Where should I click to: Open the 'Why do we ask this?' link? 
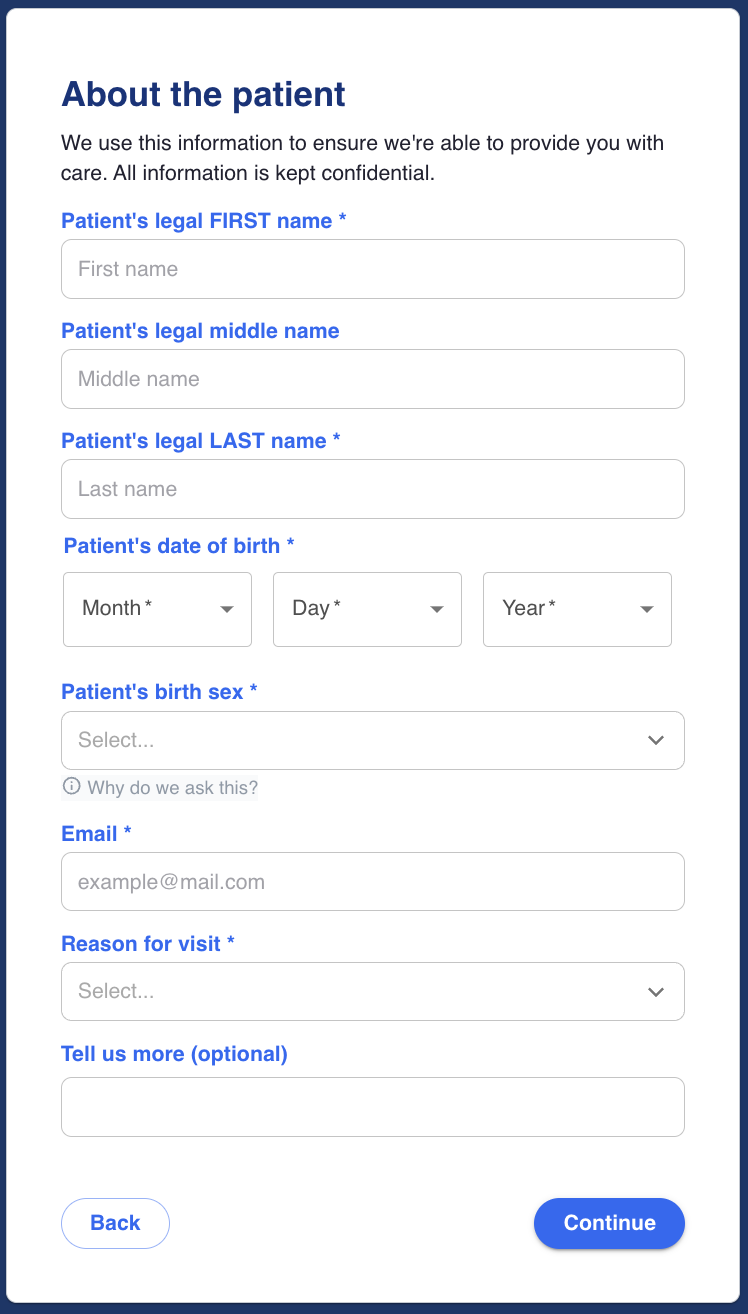pyautogui.click(x=172, y=788)
